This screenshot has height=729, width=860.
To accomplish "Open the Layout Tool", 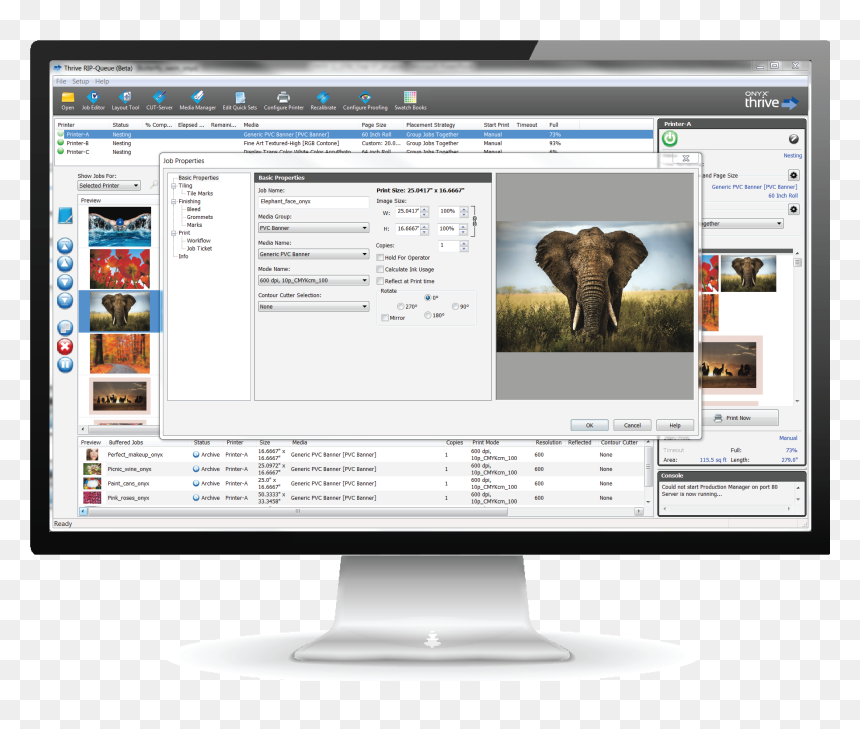I will pyautogui.click(x=125, y=98).
